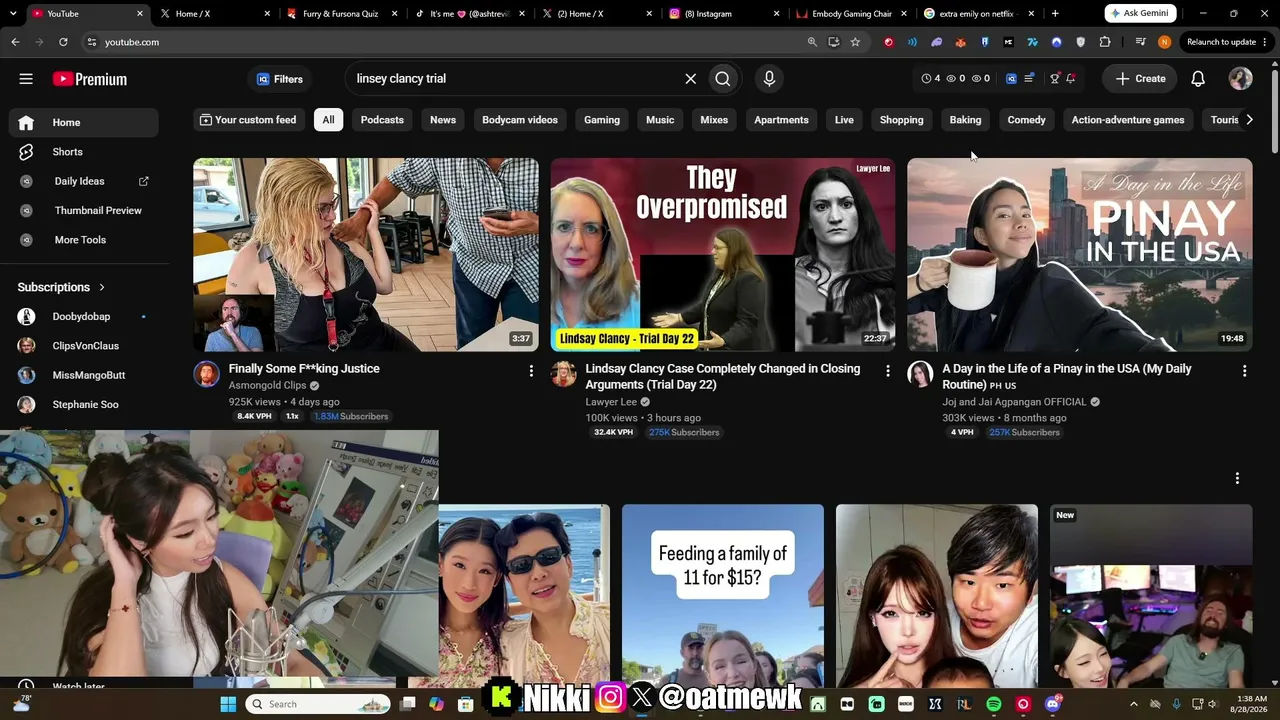Click the YouTube Premium logo

click(x=90, y=79)
